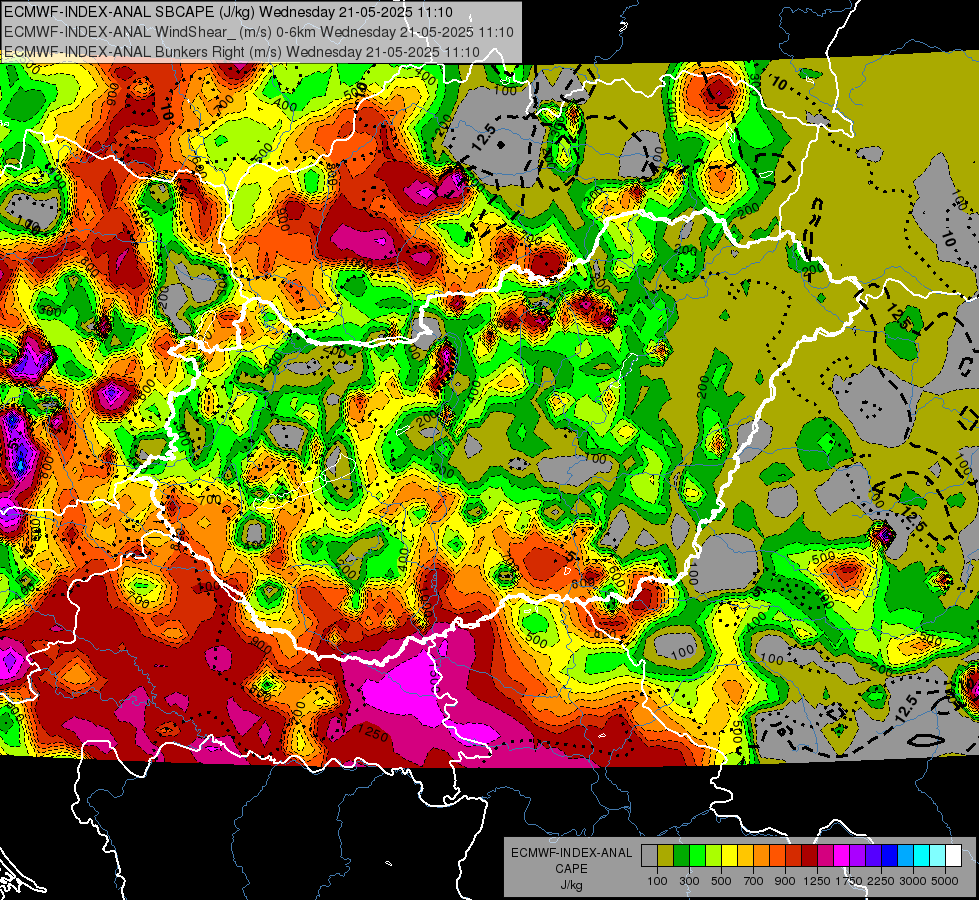Select the white swatch at the legend end
This screenshot has width=979, height=900.
pos(953,856)
